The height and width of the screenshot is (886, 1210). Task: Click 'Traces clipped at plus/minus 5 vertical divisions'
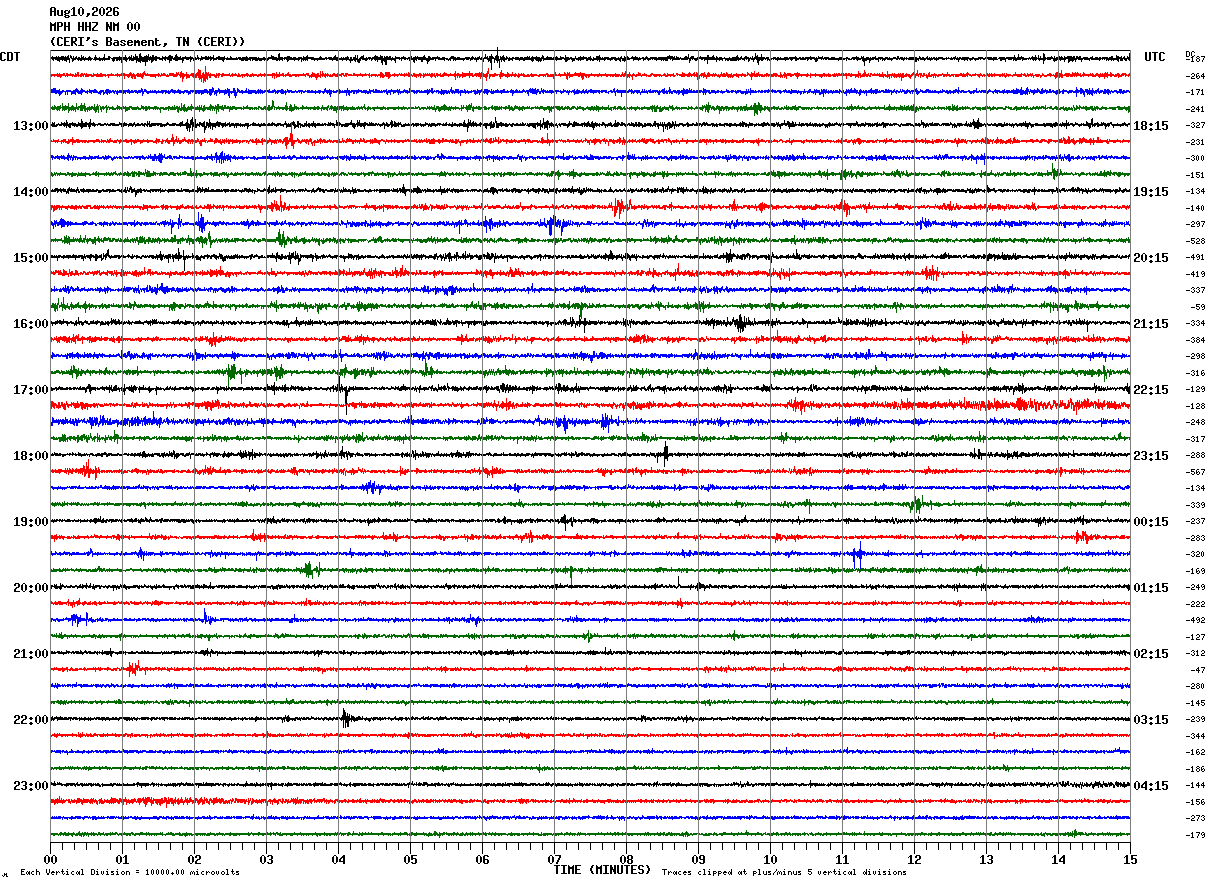tap(784, 873)
